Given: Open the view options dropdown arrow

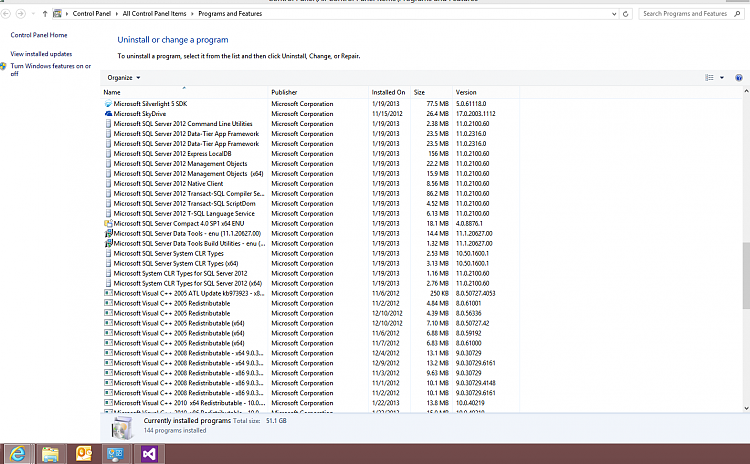Looking at the screenshot, I should coord(722,77).
